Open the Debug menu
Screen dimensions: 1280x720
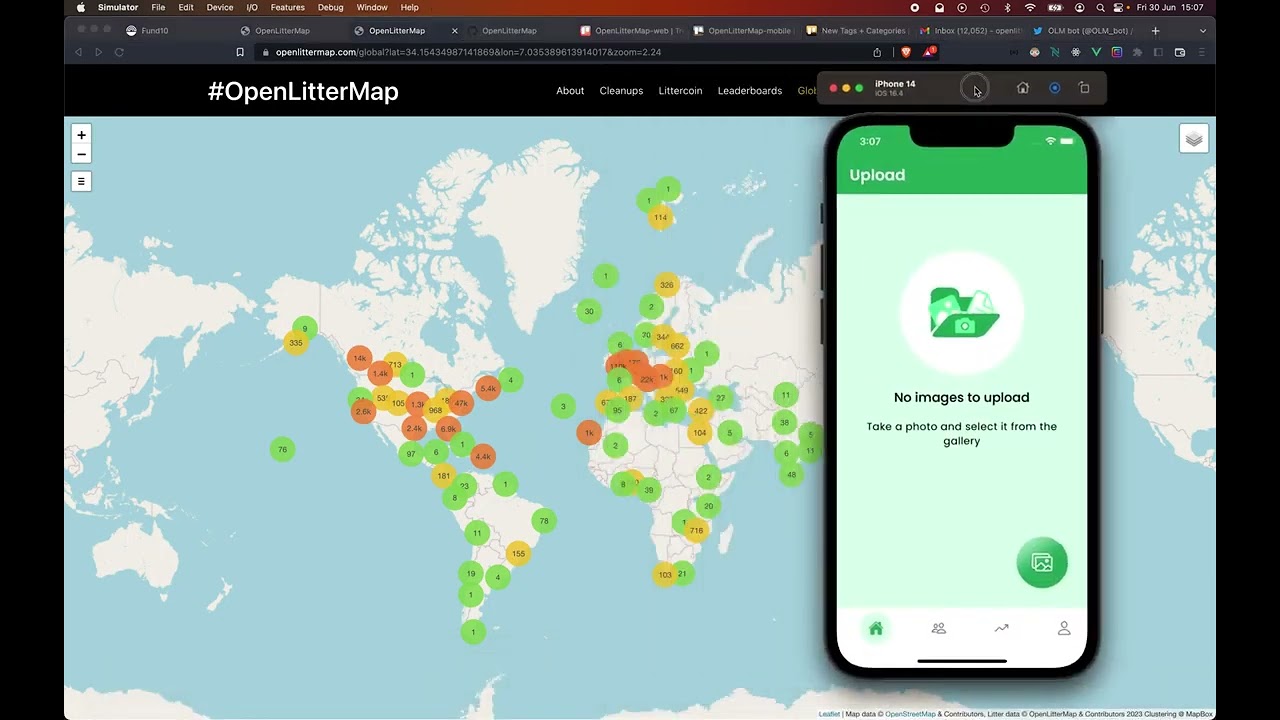click(330, 7)
